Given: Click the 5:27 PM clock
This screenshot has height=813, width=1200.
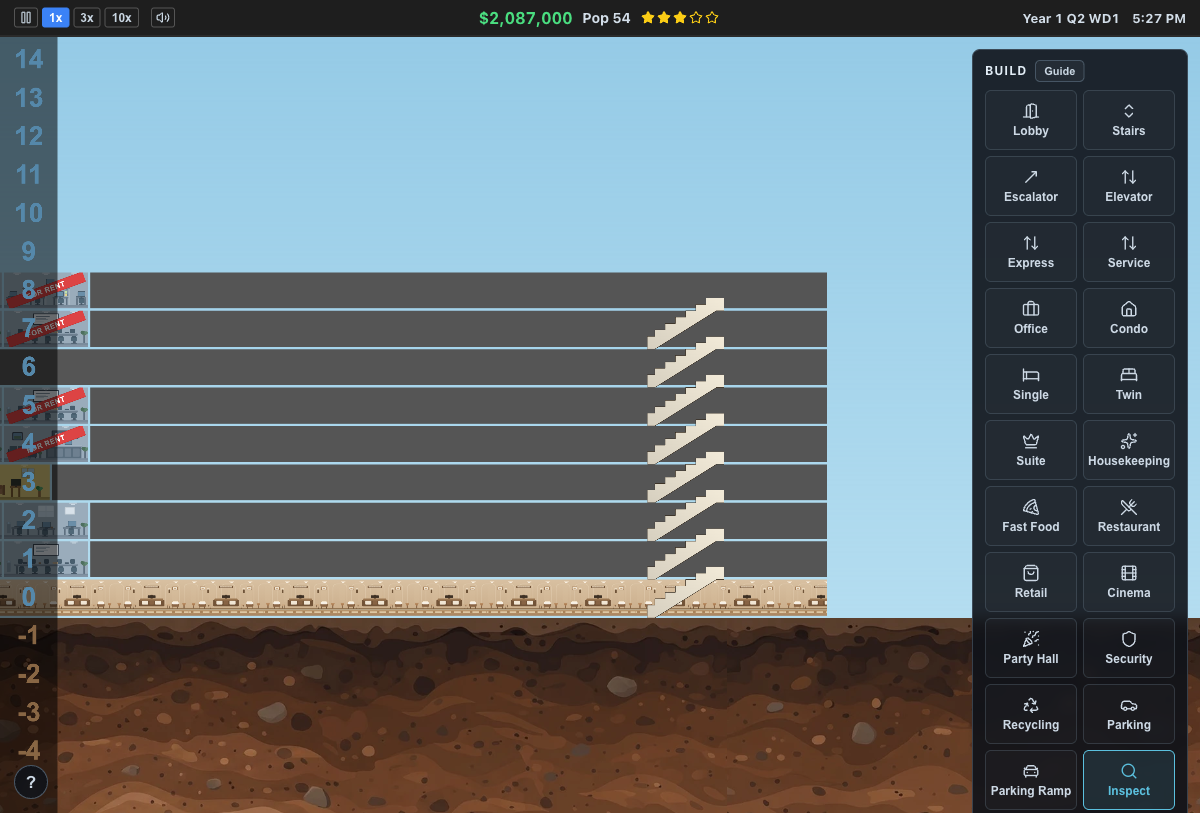Looking at the screenshot, I should click(1159, 18).
